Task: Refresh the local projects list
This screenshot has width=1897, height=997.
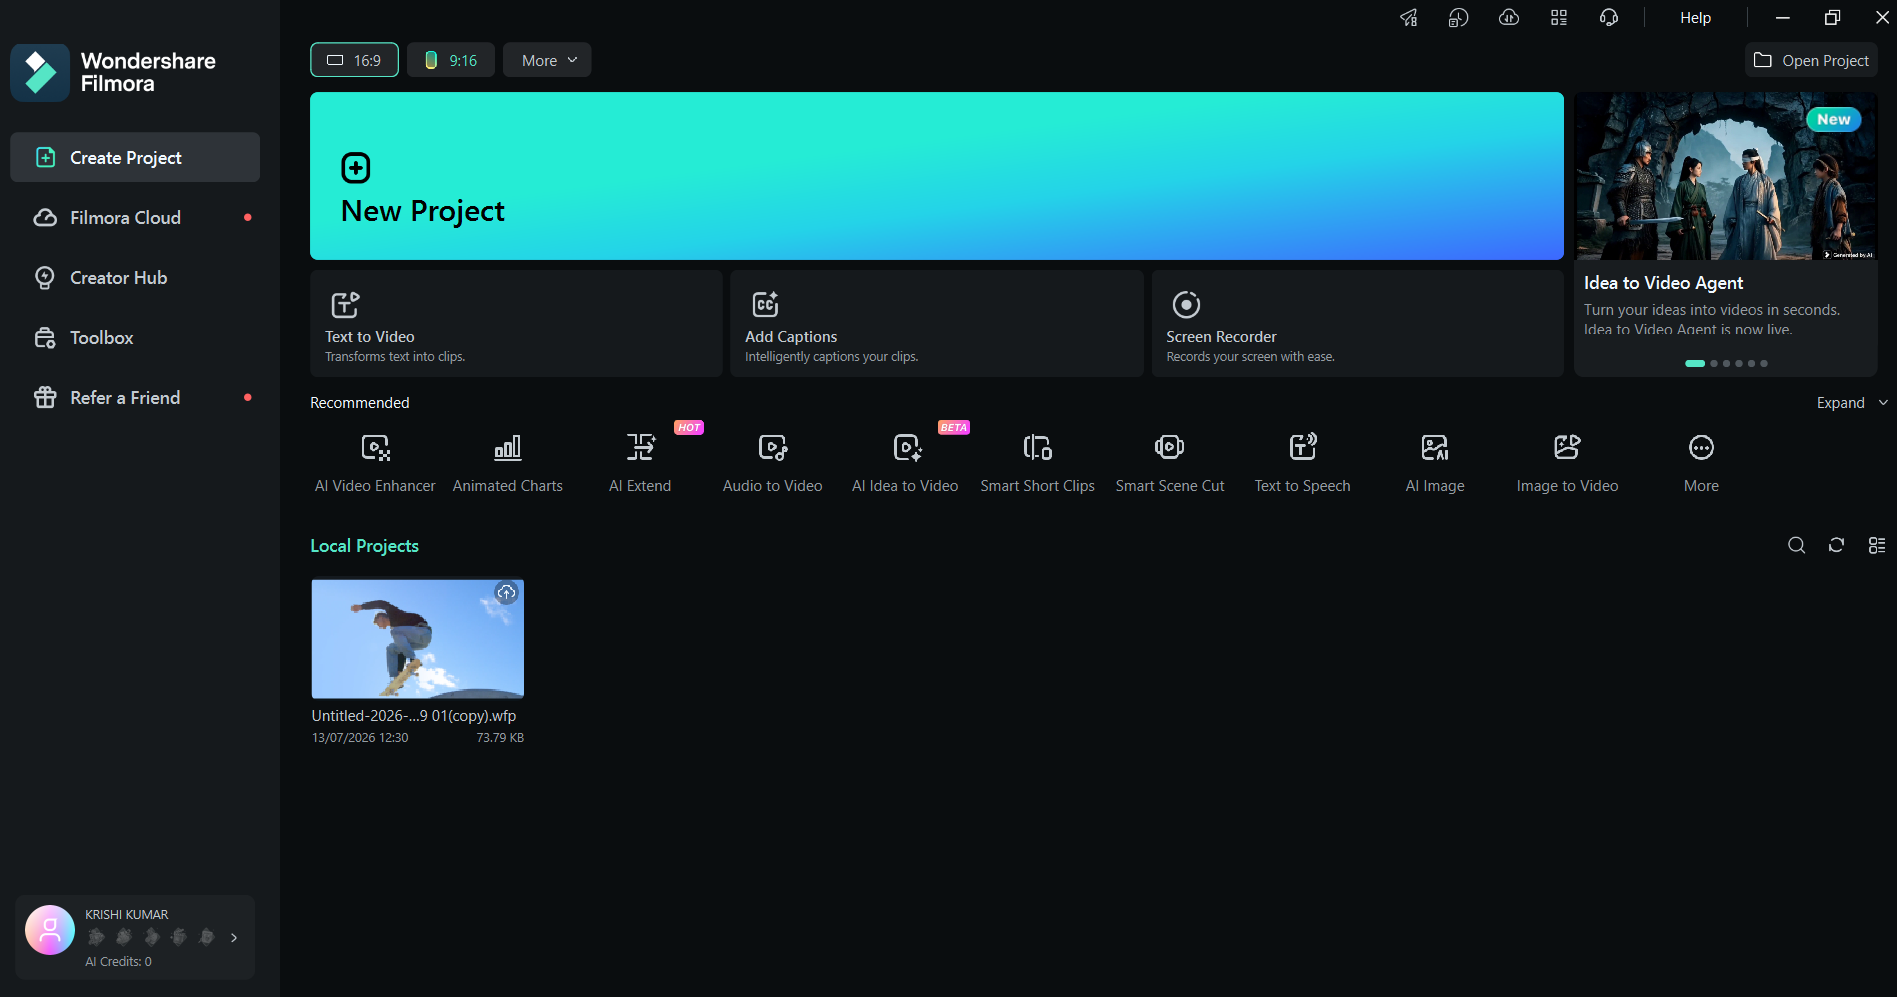Action: (1836, 545)
